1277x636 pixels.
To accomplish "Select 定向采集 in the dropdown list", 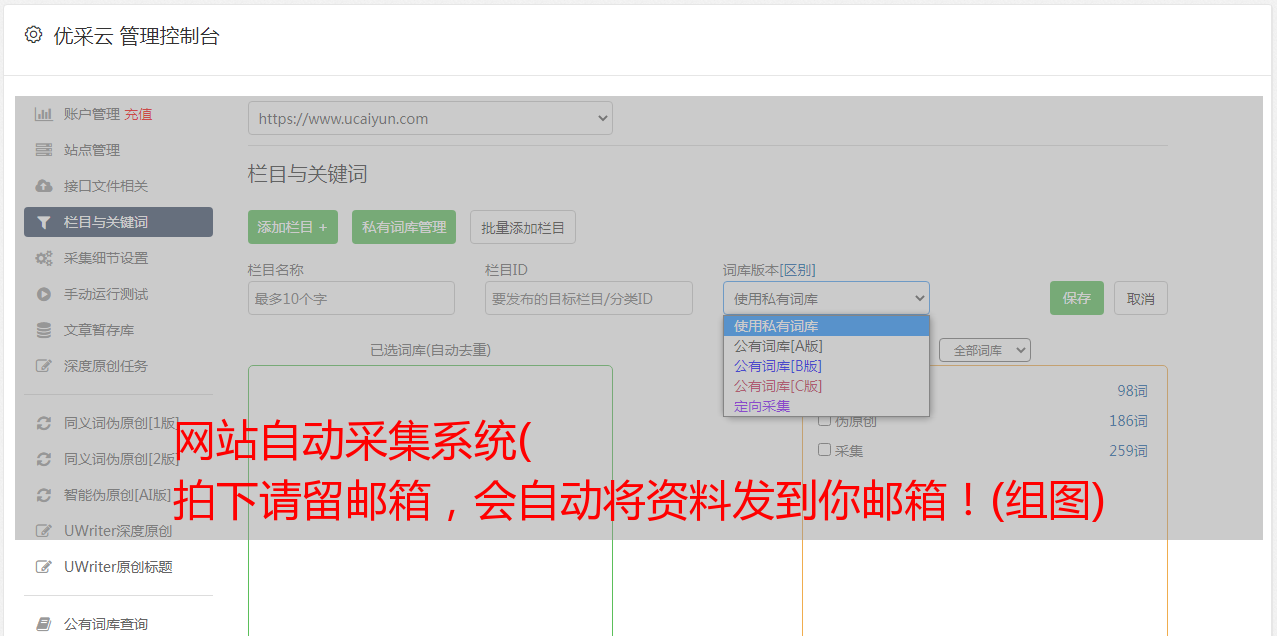I will (826, 406).
